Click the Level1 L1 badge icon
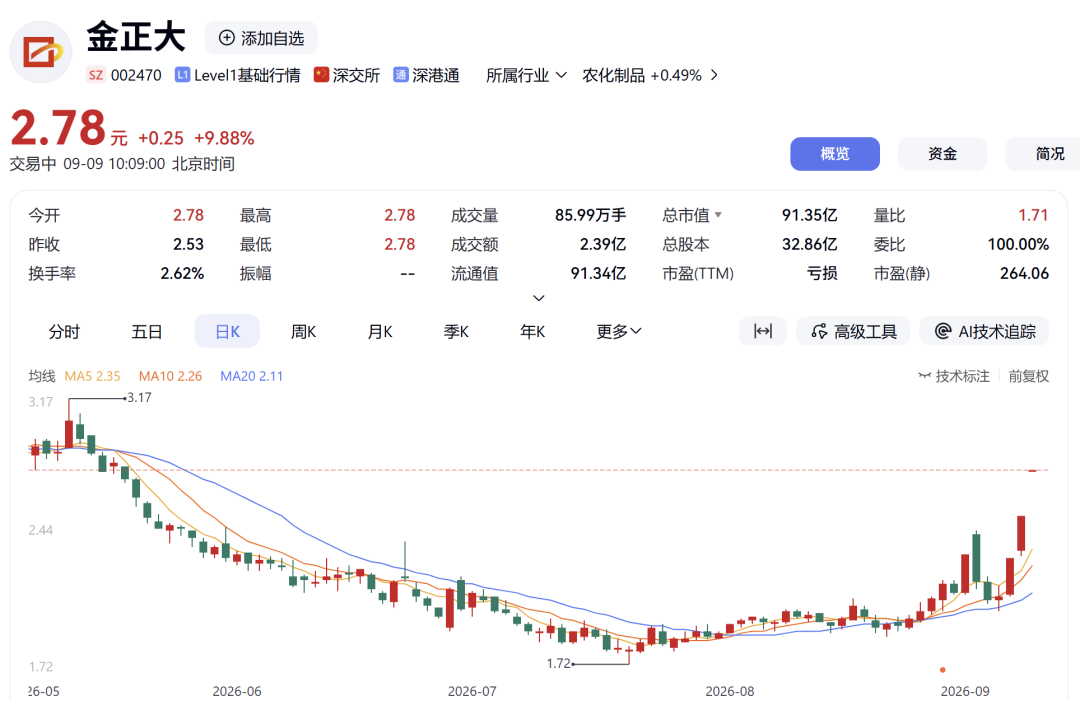The height and width of the screenshot is (701, 1080). 183,75
